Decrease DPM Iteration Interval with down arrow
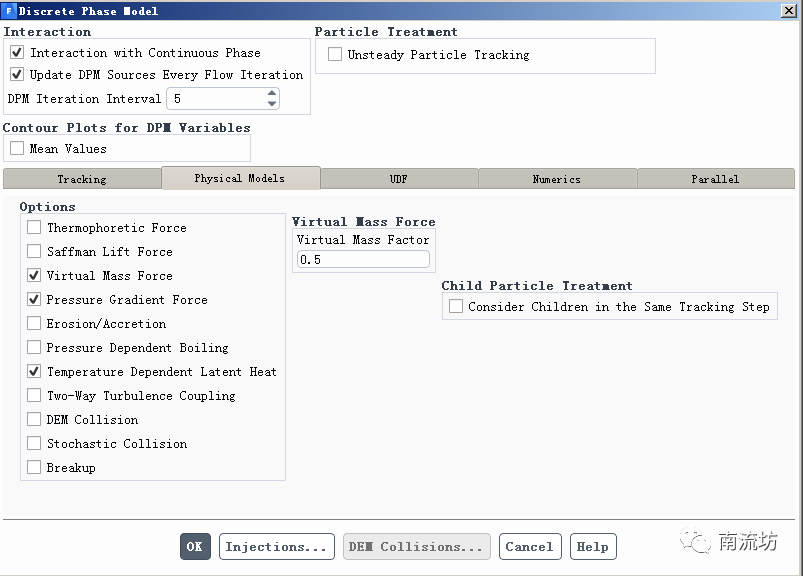 272,103
